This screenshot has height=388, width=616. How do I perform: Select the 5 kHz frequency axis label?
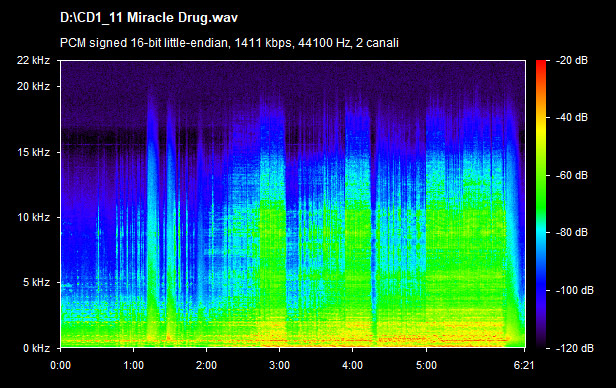coord(37,282)
